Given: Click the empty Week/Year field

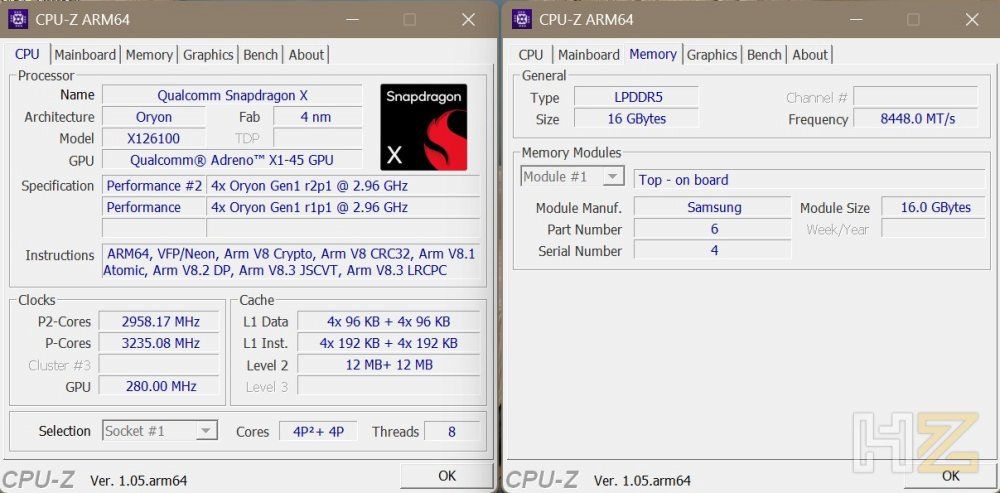Looking at the screenshot, I should [934, 229].
